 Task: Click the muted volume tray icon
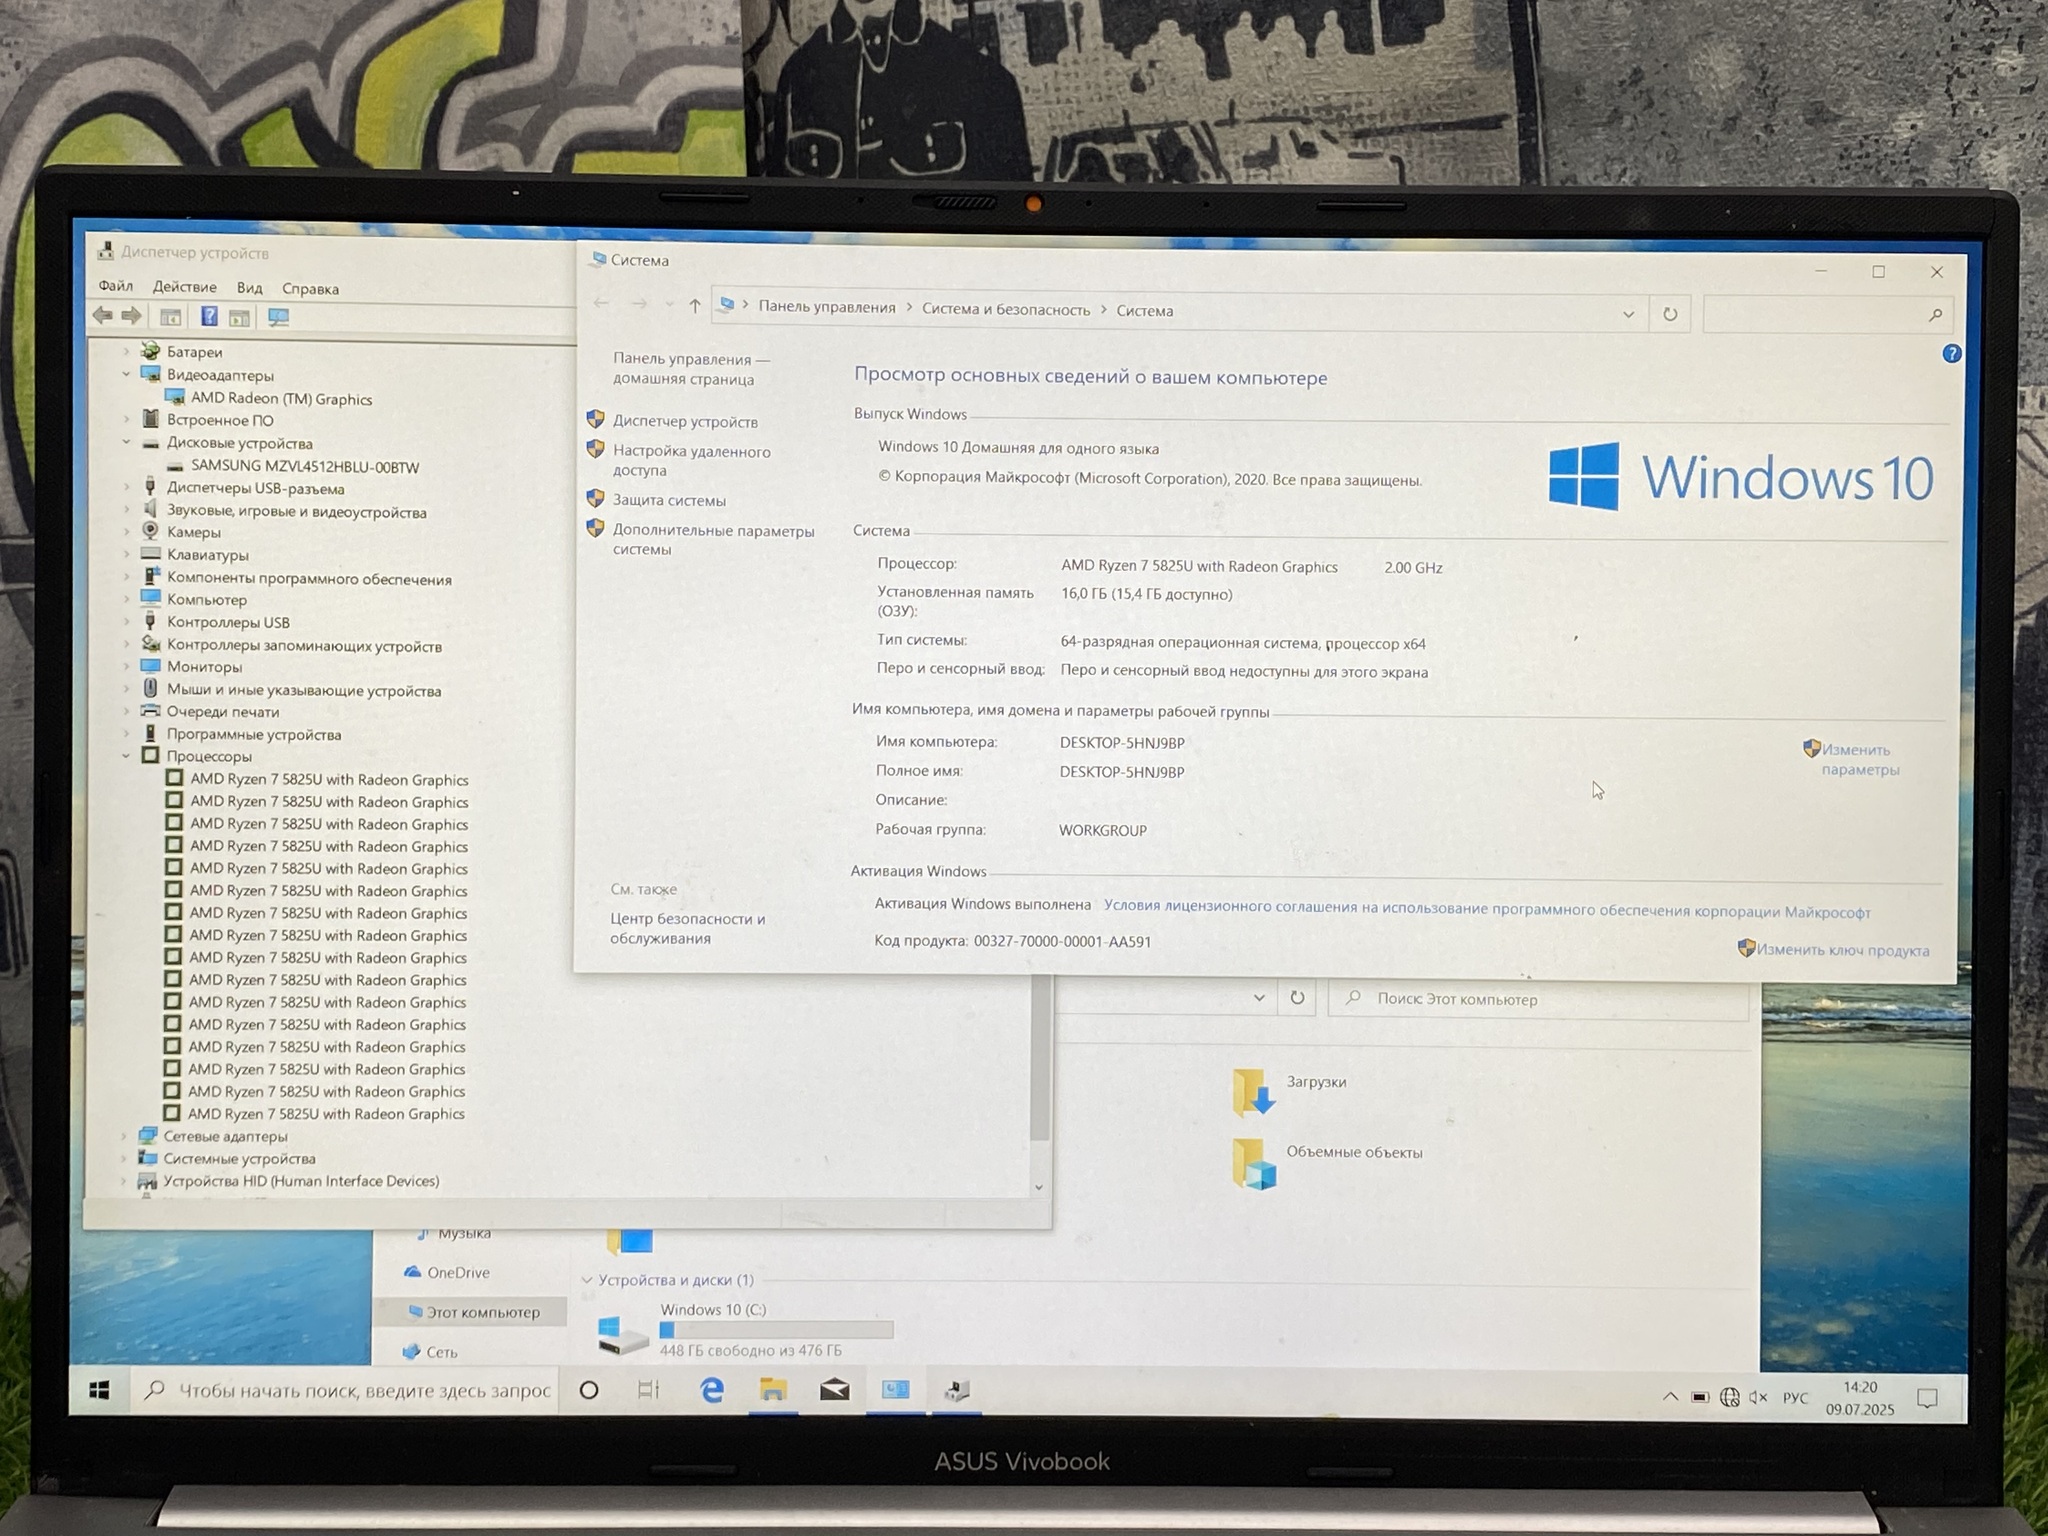click(x=1759, y=1397)
